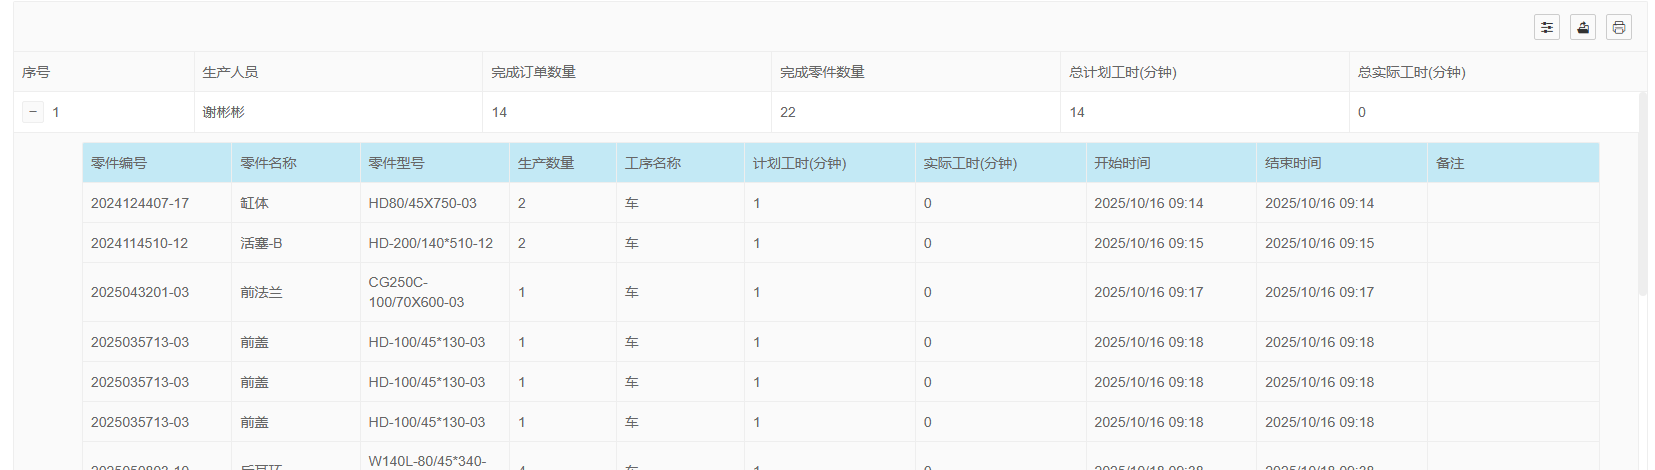Click the 开始时间 column header
The width and height of the screenshot is (1655, 470).
(1122, 163)
